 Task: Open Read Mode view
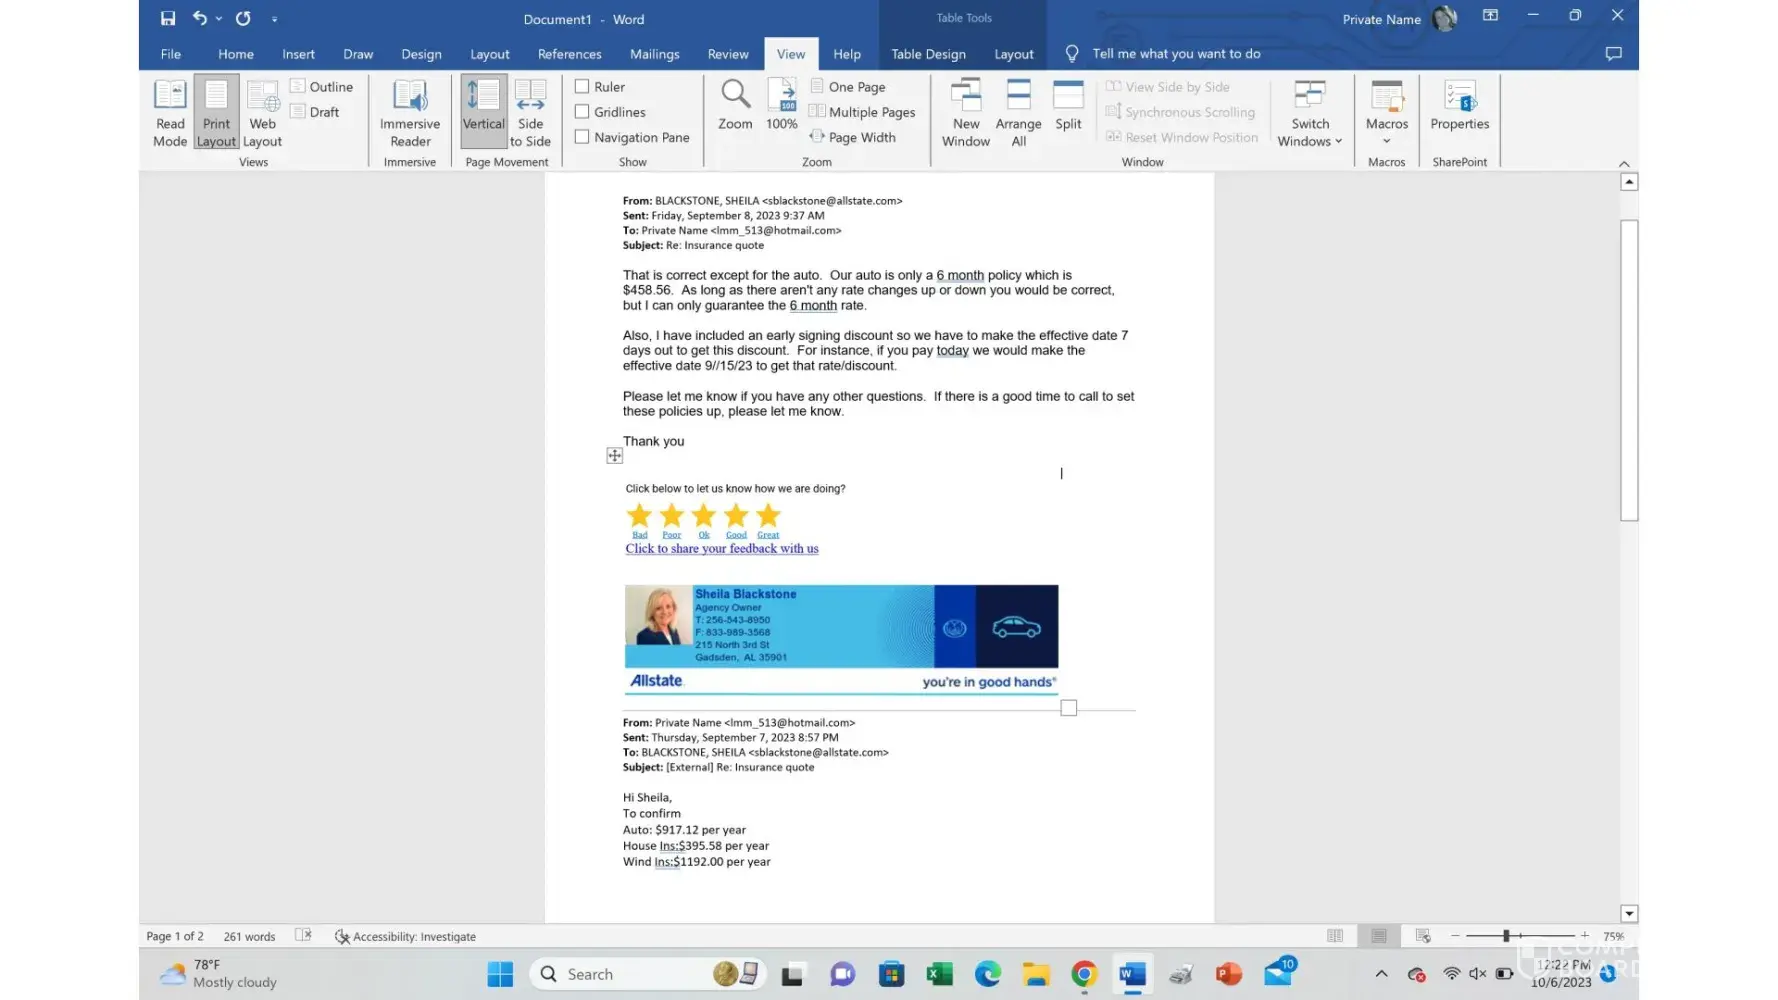click(x=170, y=113)
